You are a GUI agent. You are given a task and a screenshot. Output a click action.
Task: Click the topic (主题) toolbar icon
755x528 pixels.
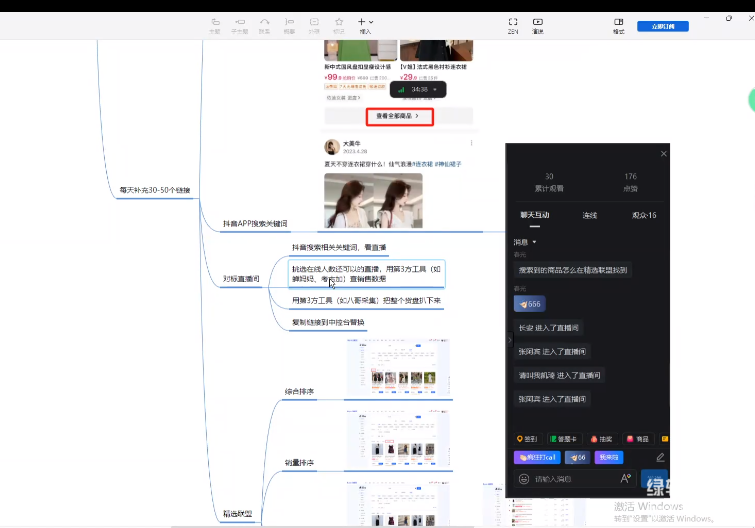click(215, 22)
